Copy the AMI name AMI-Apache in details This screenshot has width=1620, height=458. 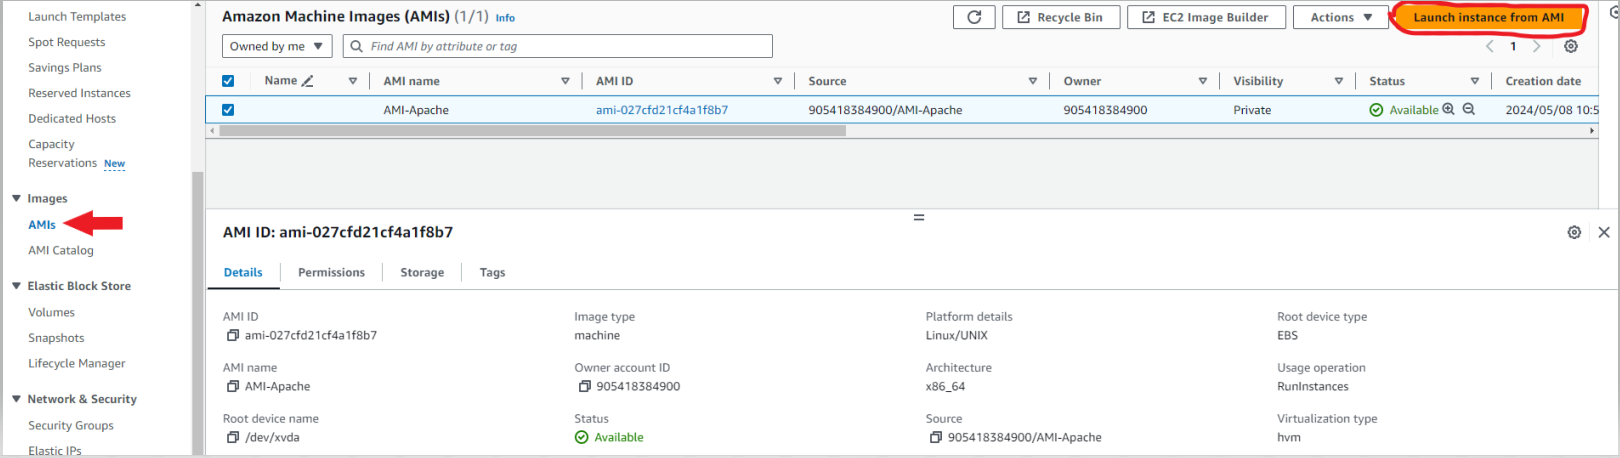(x=233, y=387)
